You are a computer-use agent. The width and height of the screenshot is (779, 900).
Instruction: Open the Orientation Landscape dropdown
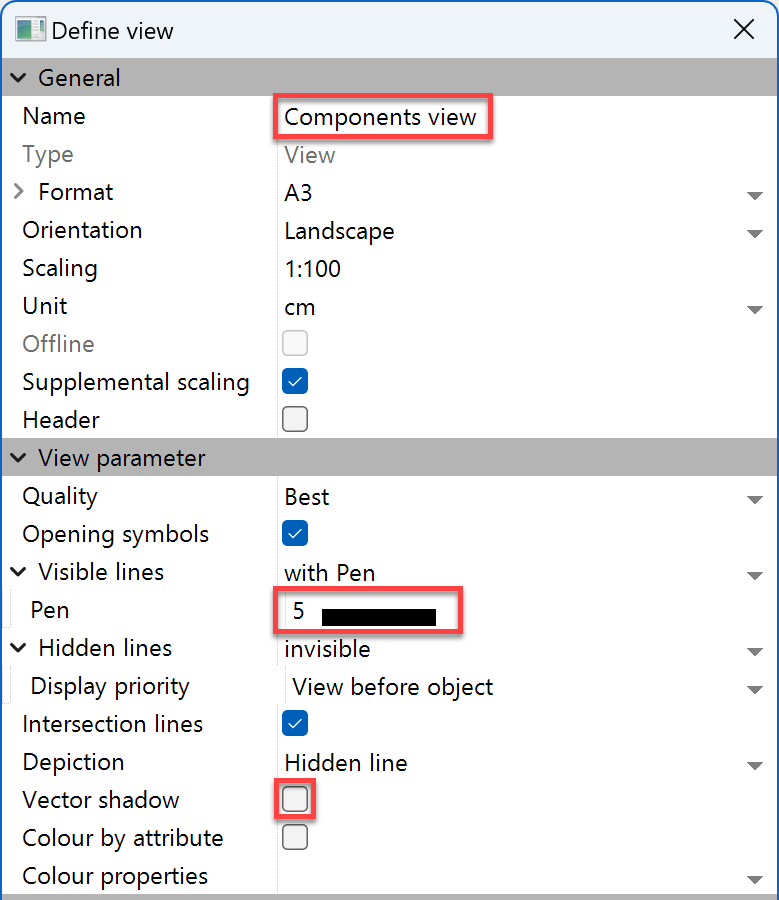(755, 232)
